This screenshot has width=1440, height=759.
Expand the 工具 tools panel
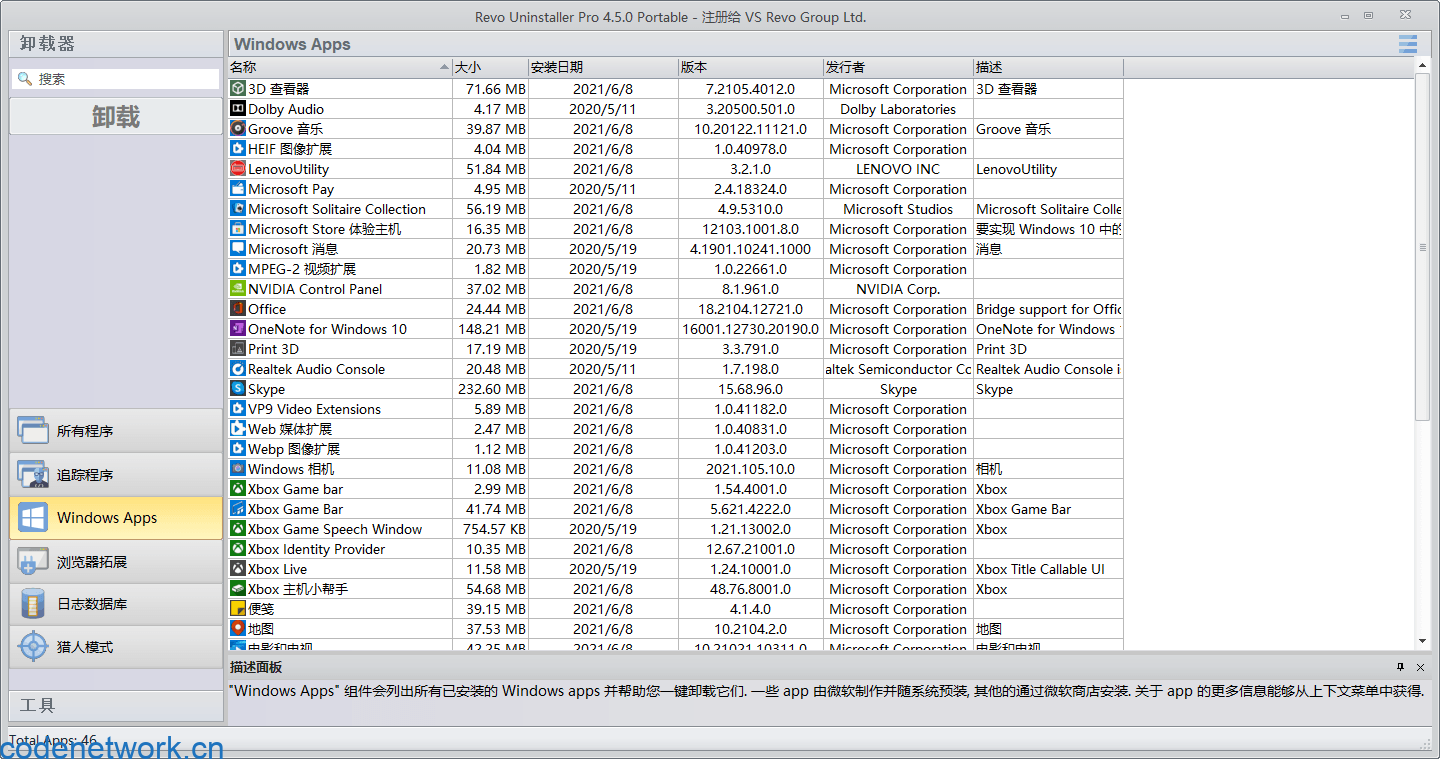click(116, 705)
